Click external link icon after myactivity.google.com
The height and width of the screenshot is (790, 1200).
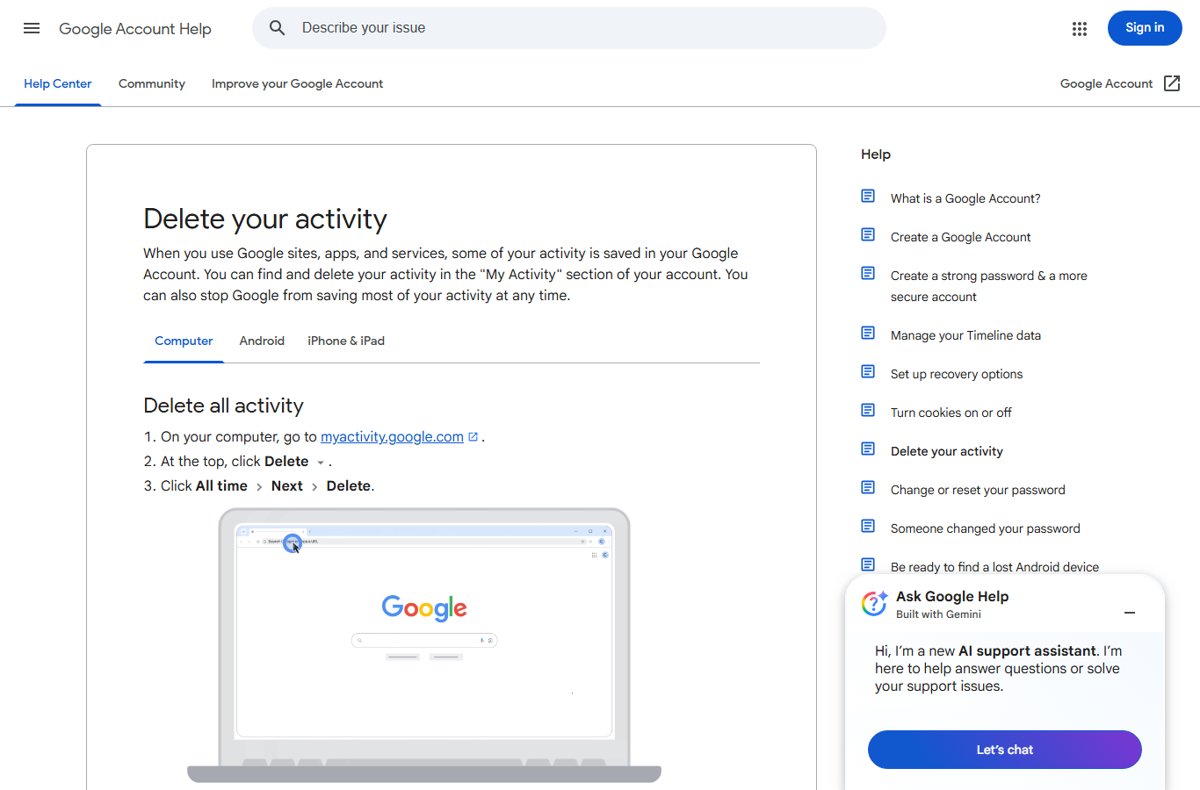click(x=473, y=437)
